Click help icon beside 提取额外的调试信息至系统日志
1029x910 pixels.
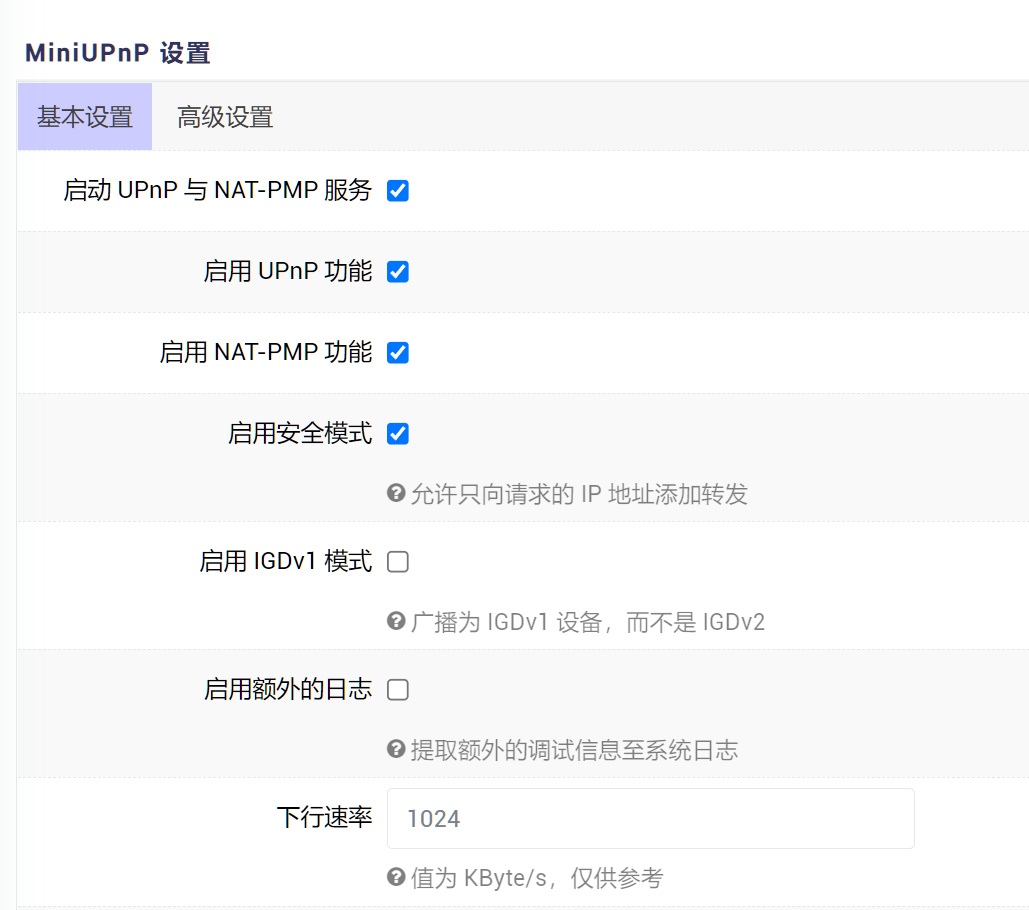396,749
